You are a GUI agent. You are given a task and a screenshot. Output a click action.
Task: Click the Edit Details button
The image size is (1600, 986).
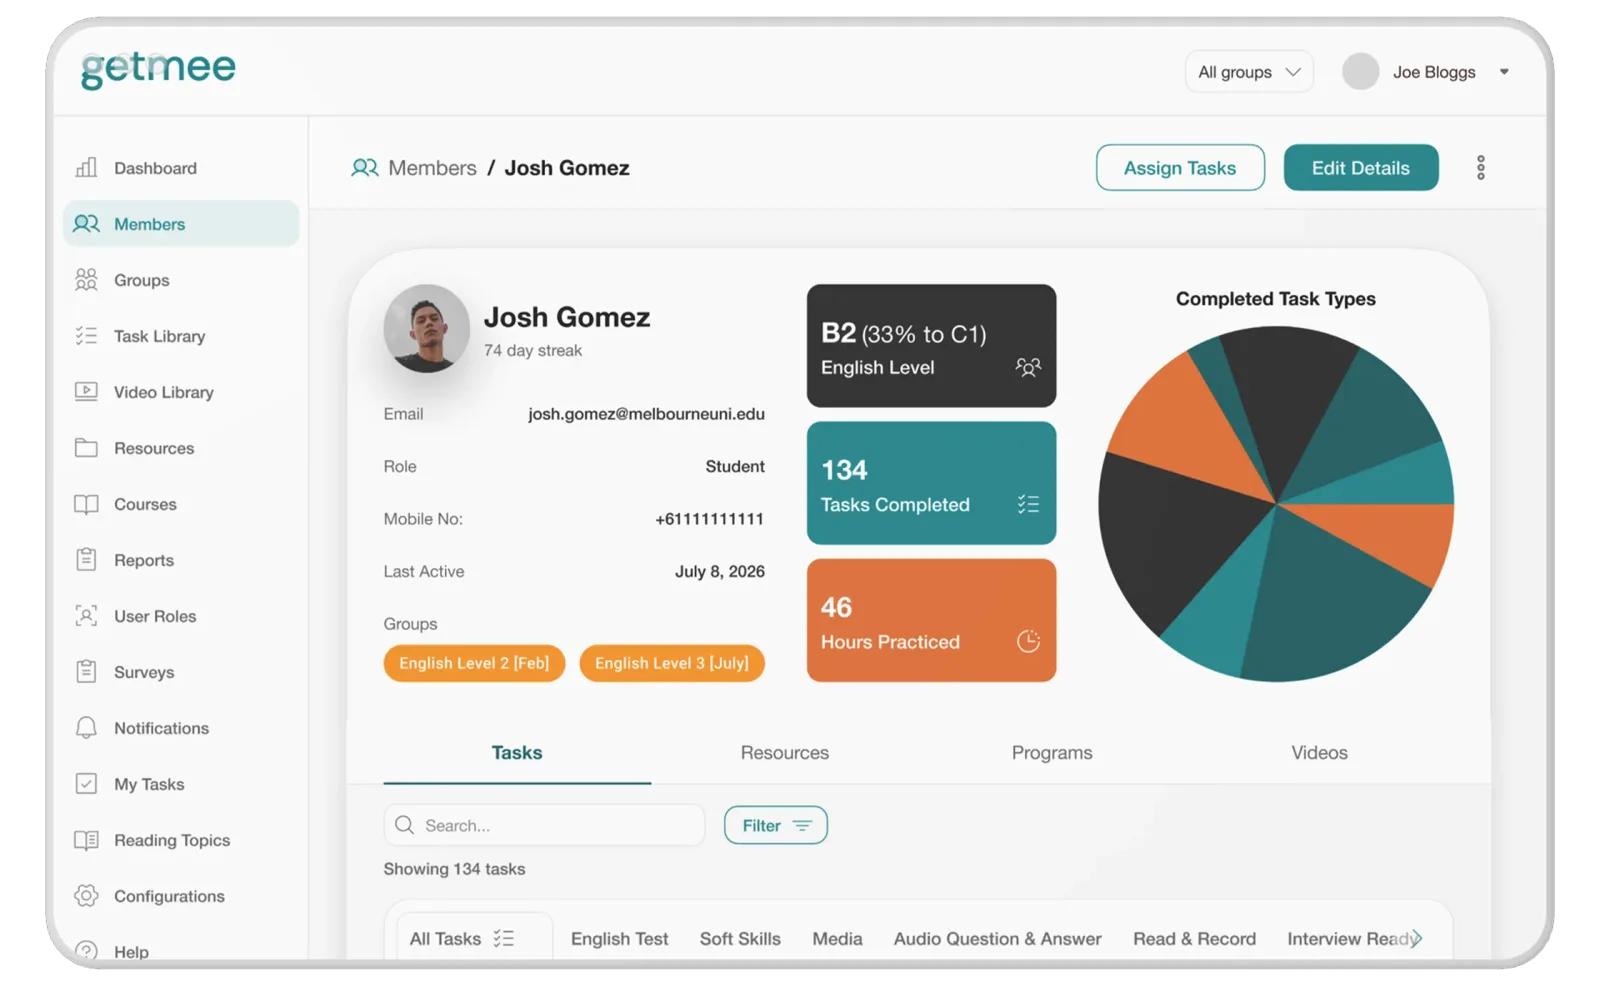(x=1360, y=167)
